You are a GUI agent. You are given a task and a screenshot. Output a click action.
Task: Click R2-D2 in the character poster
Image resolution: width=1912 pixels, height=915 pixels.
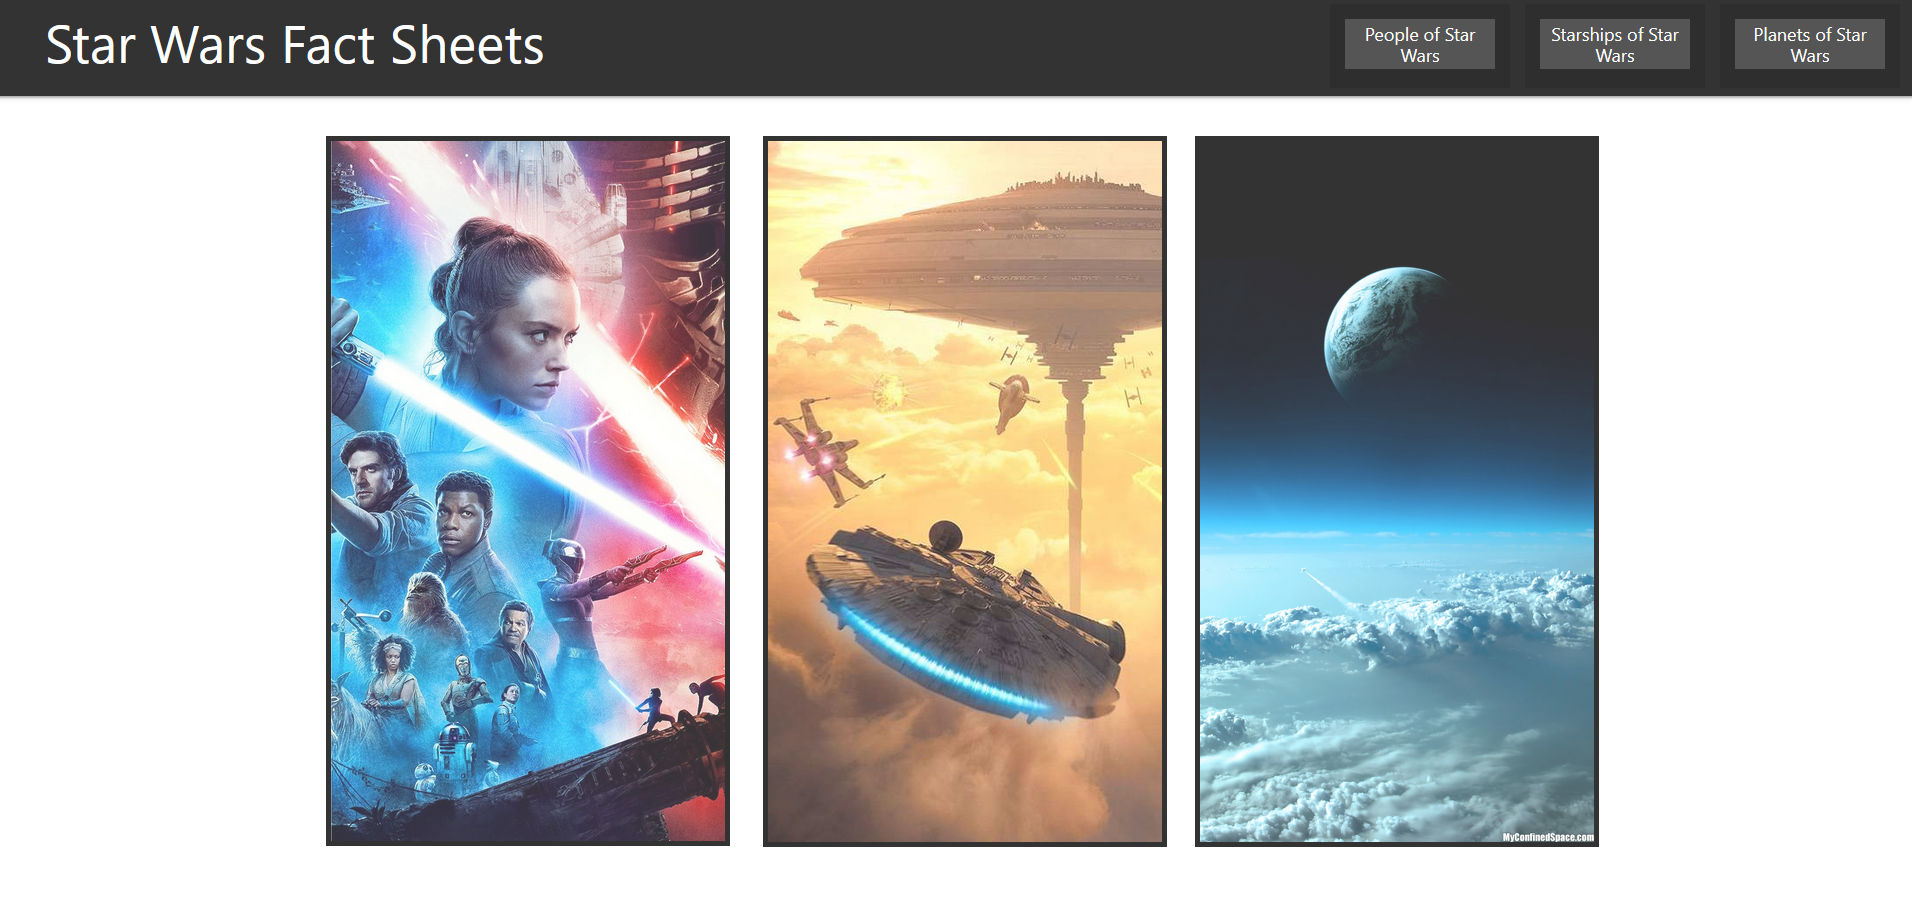452,757
